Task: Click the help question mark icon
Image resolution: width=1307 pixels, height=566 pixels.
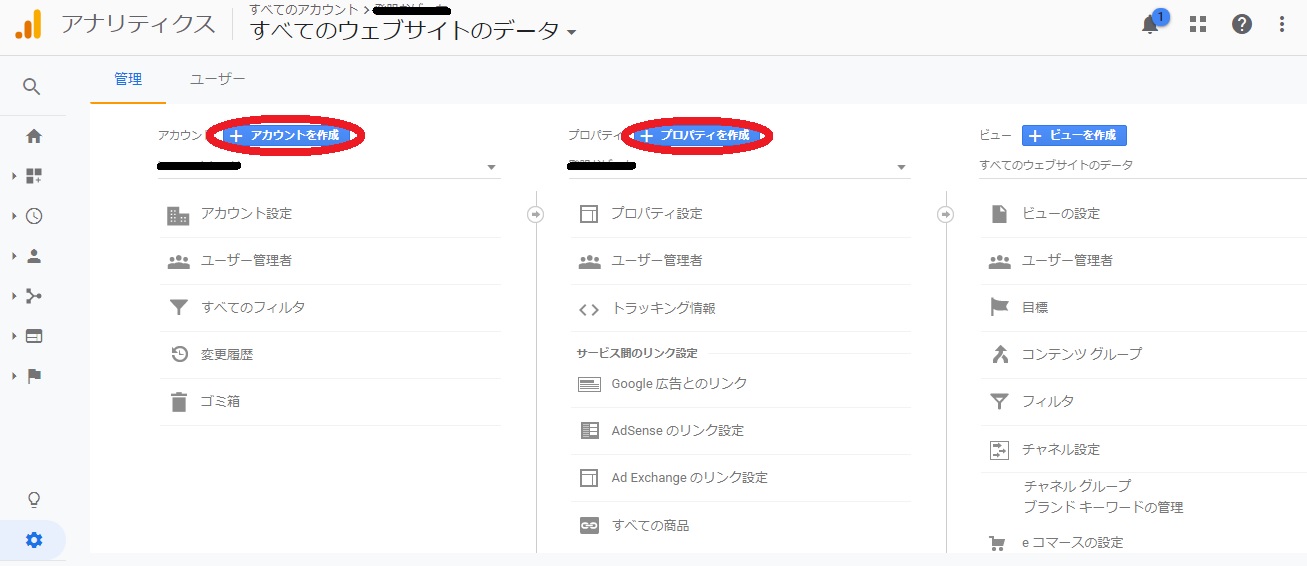Action: [1242, 25]
